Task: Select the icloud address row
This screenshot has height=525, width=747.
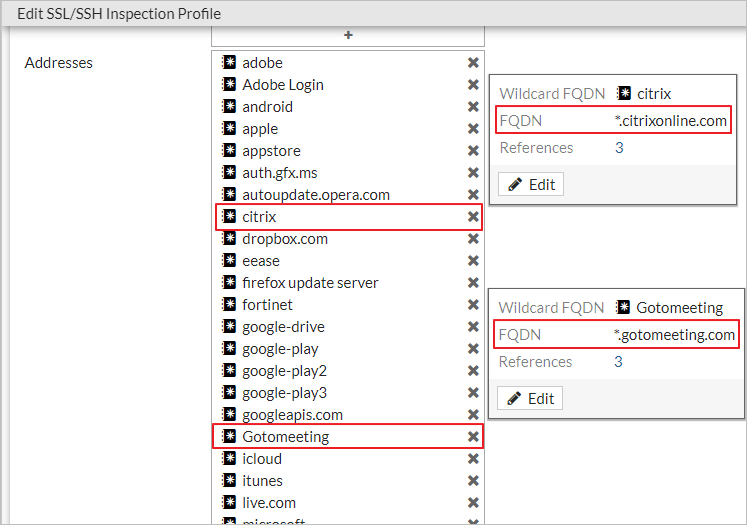Action: tap(348, 459)
